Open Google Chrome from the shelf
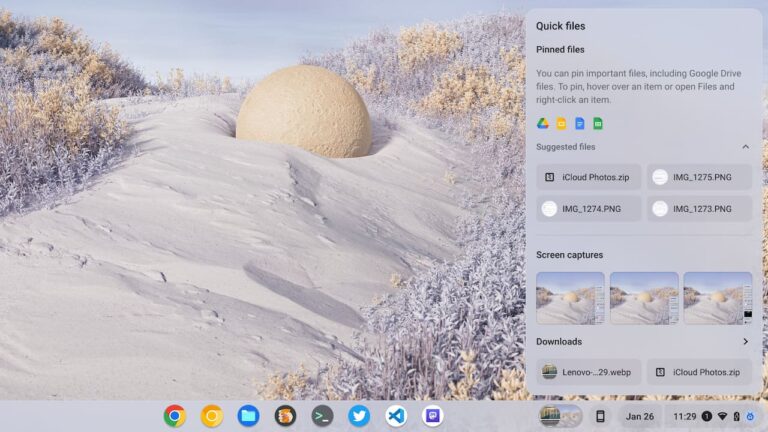This screenshot has width=768, height=432. pyautogui.click(x=174, y=416)
